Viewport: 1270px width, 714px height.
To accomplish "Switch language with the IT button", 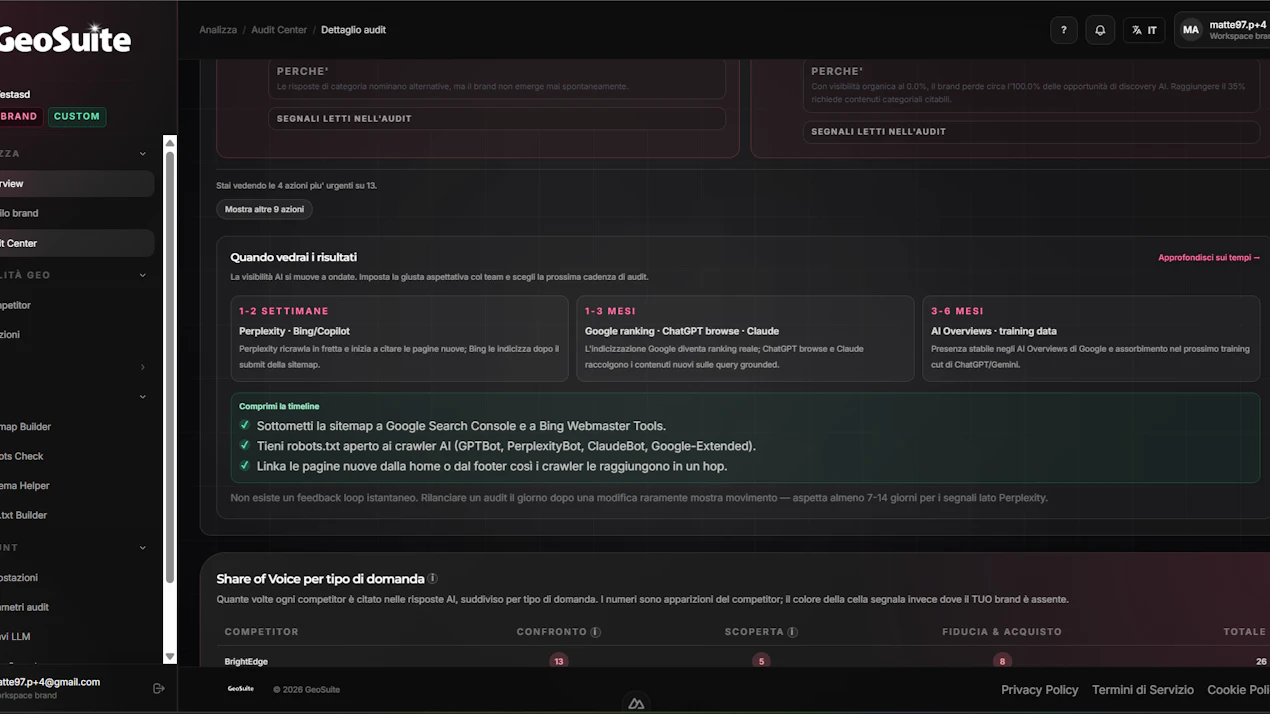I will [x=1144, y=30].
